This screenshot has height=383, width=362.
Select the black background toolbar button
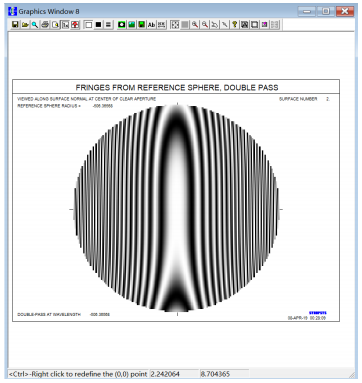click(98, 25)
